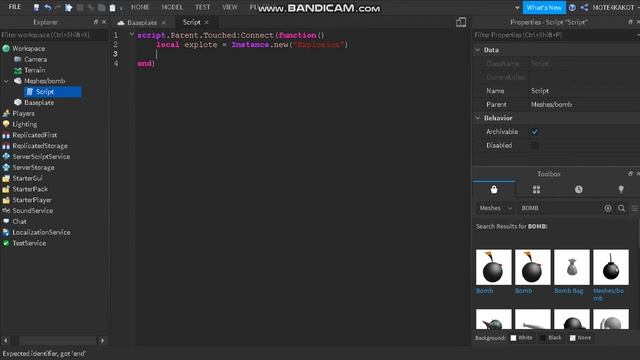Open the help question mark icon
This screenshot has width=640, height=360.
pos(572,7)
